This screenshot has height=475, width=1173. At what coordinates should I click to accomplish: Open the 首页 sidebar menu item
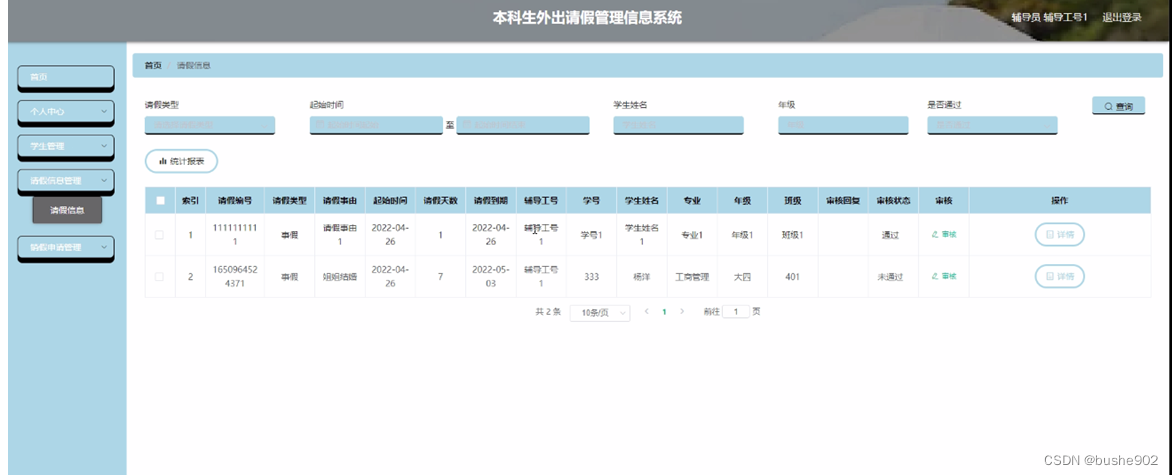click(66, 77)
